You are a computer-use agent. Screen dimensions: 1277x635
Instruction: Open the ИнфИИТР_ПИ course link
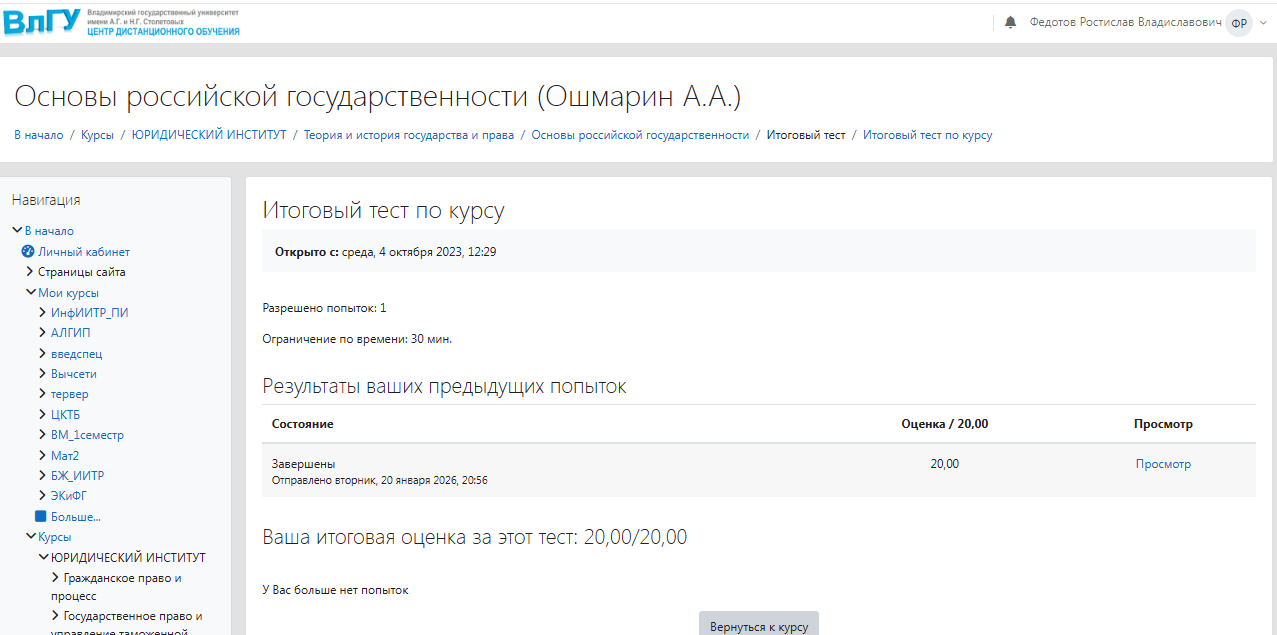pos(89,313)
